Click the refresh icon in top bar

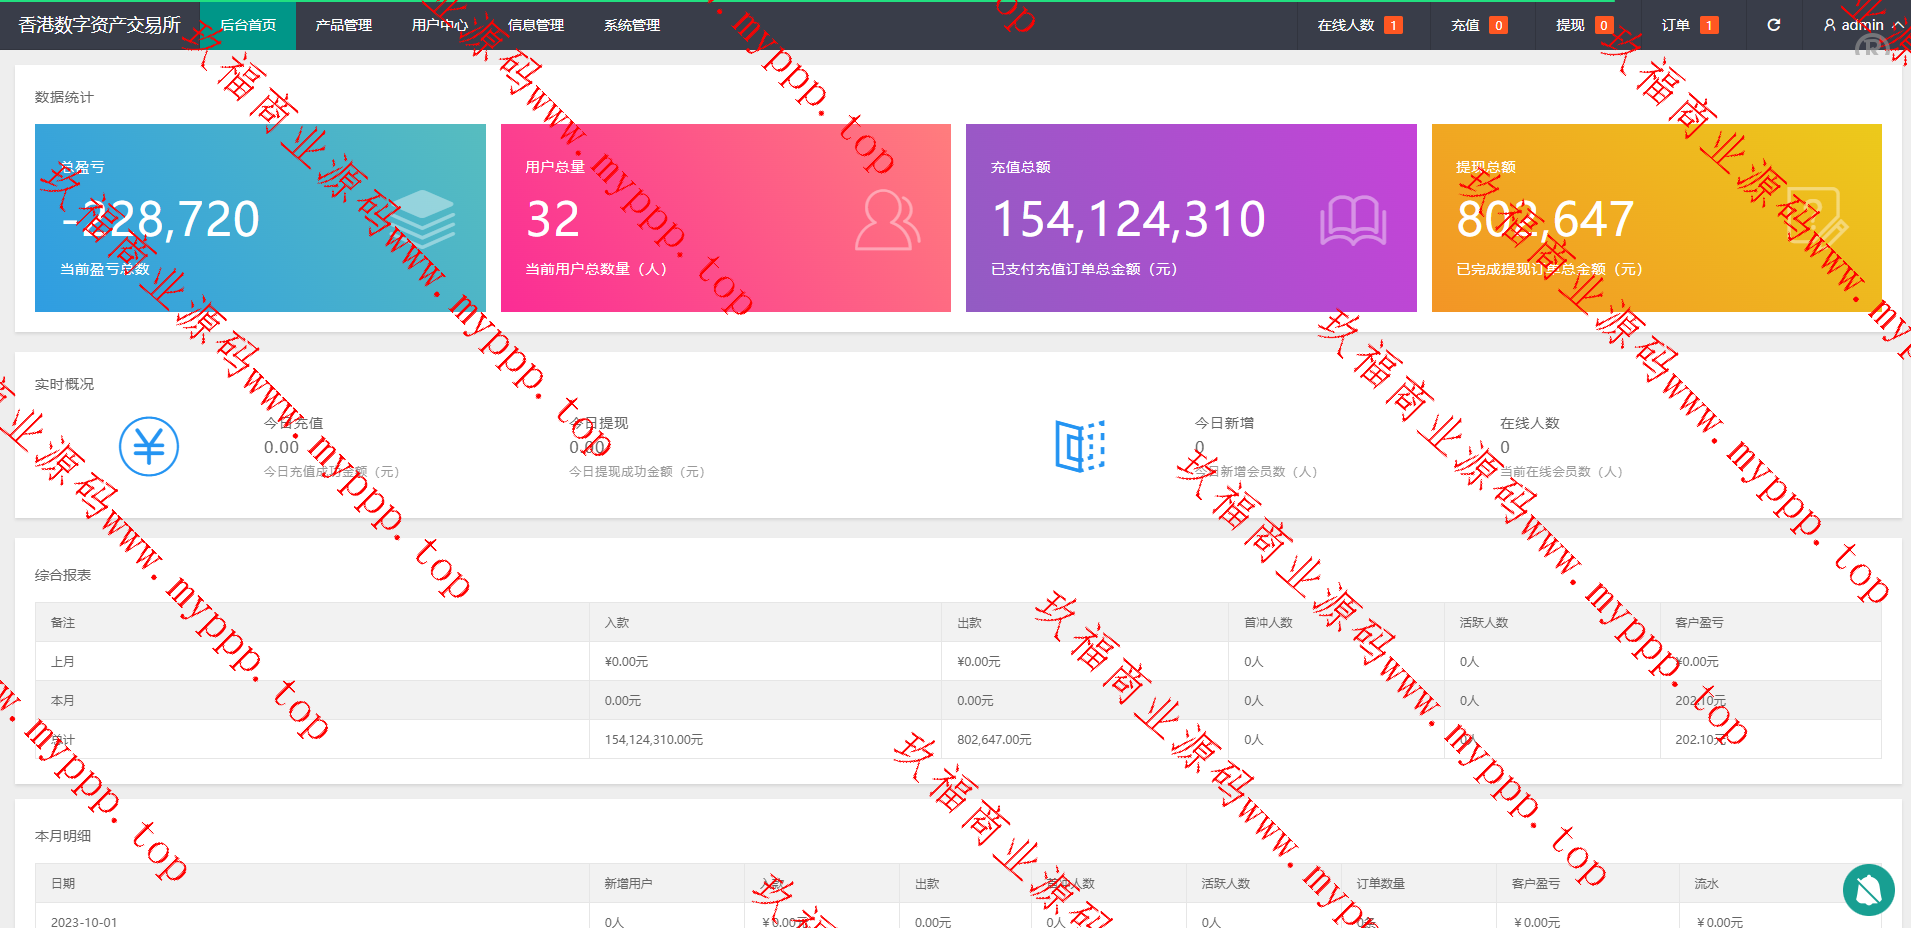tap(1773, 25)
